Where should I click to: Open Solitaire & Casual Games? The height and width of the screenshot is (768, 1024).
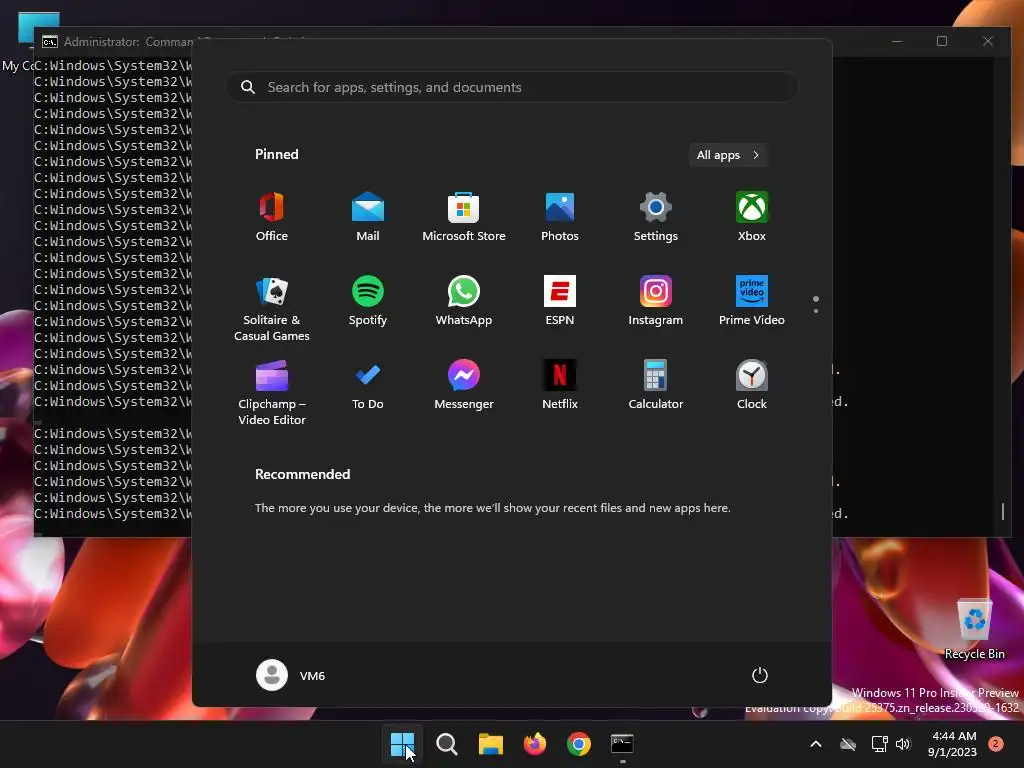pos(272,308)
